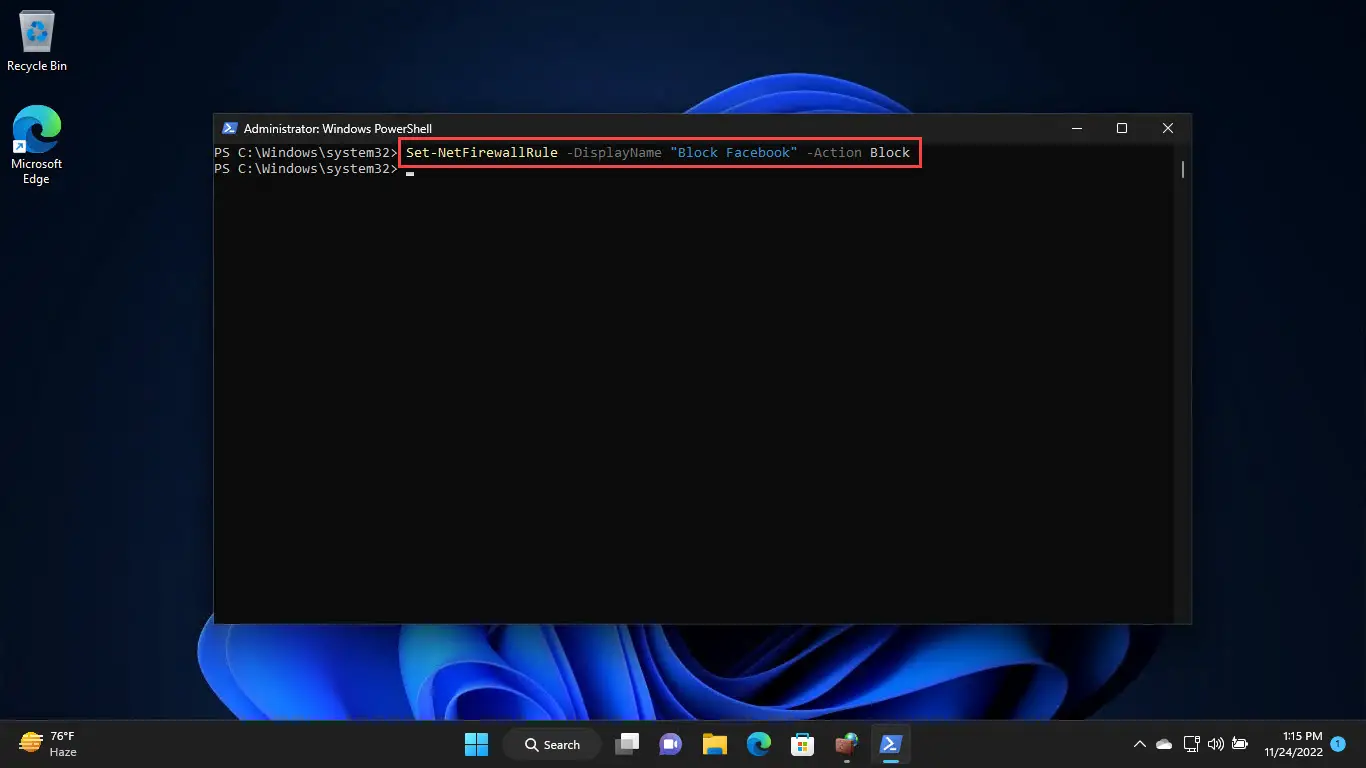This screenshot has width=1366, height=768.
Task: Open File Explorer from the taskbar
Action: point(714,744)
